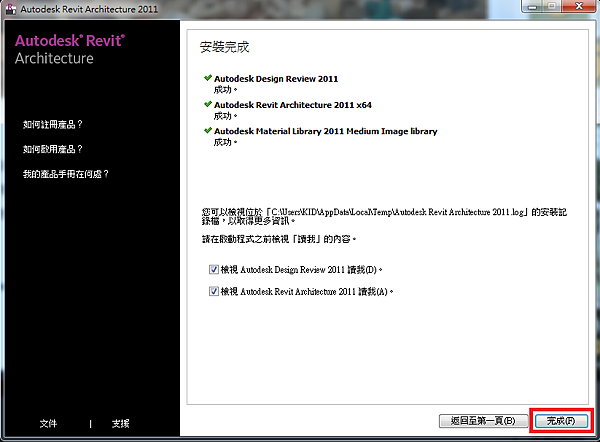The image size is (600, 442).
Task: Click green checkmark beside Autodesk Design Review 2011
Action: click(208, 78)
